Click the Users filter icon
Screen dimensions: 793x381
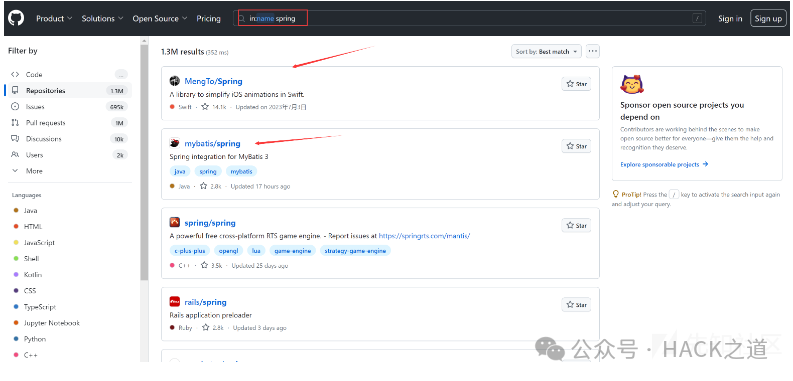15,155
